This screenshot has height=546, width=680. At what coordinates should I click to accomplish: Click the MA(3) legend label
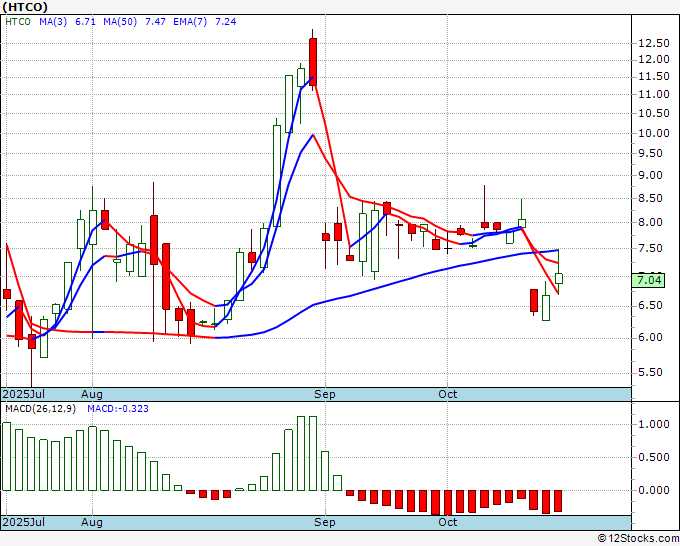pyautogui.click(x=53, y=22)
